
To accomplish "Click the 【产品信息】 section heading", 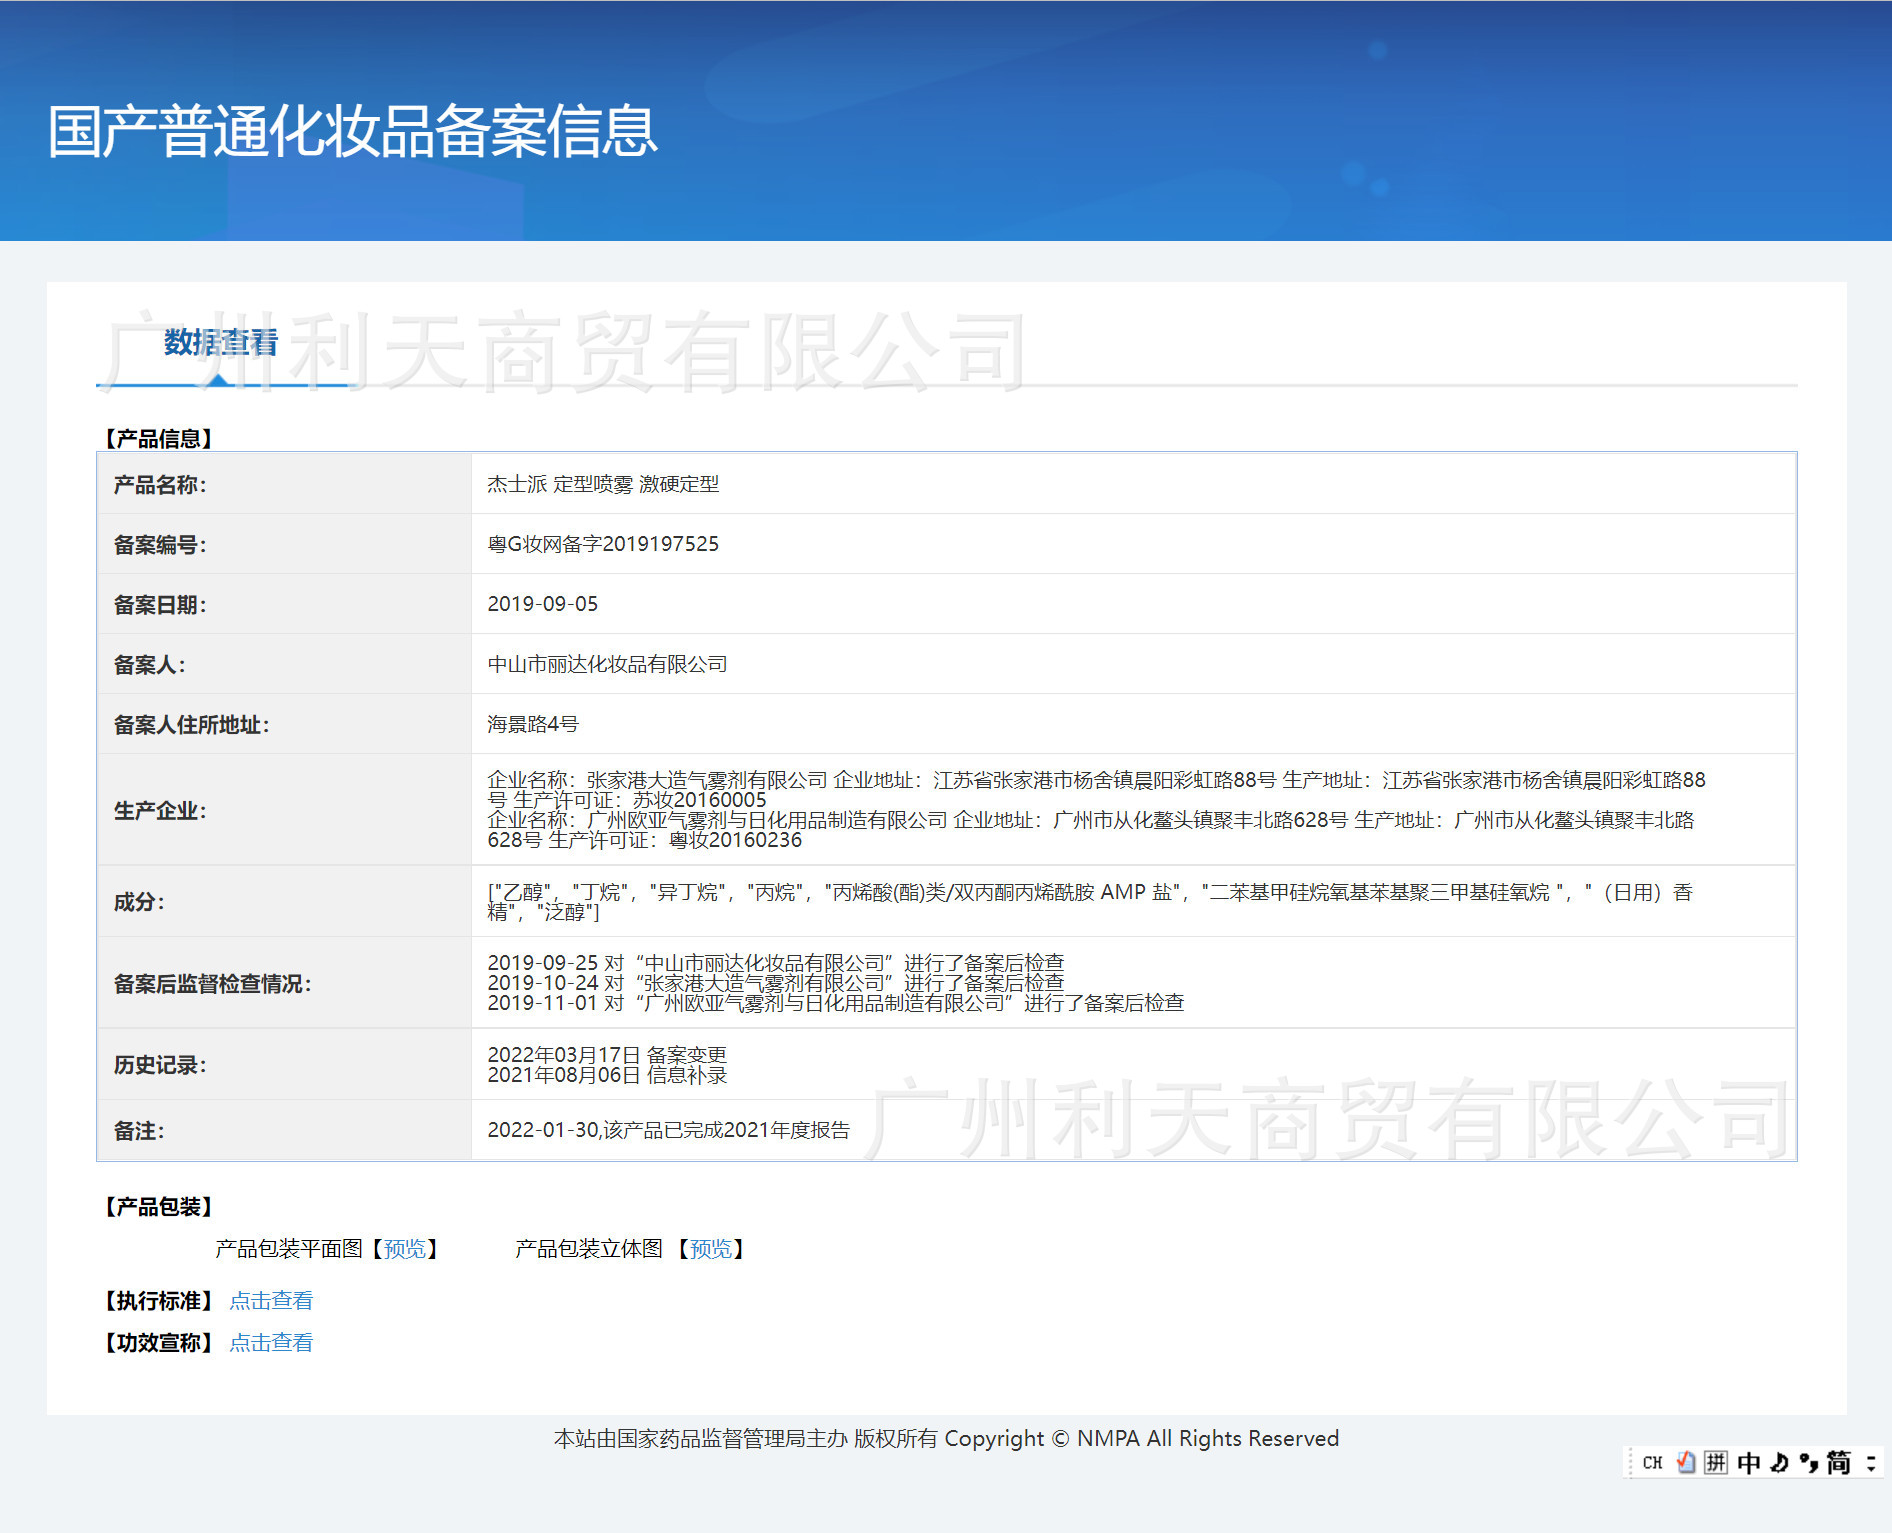I will (x=159, y=439).
